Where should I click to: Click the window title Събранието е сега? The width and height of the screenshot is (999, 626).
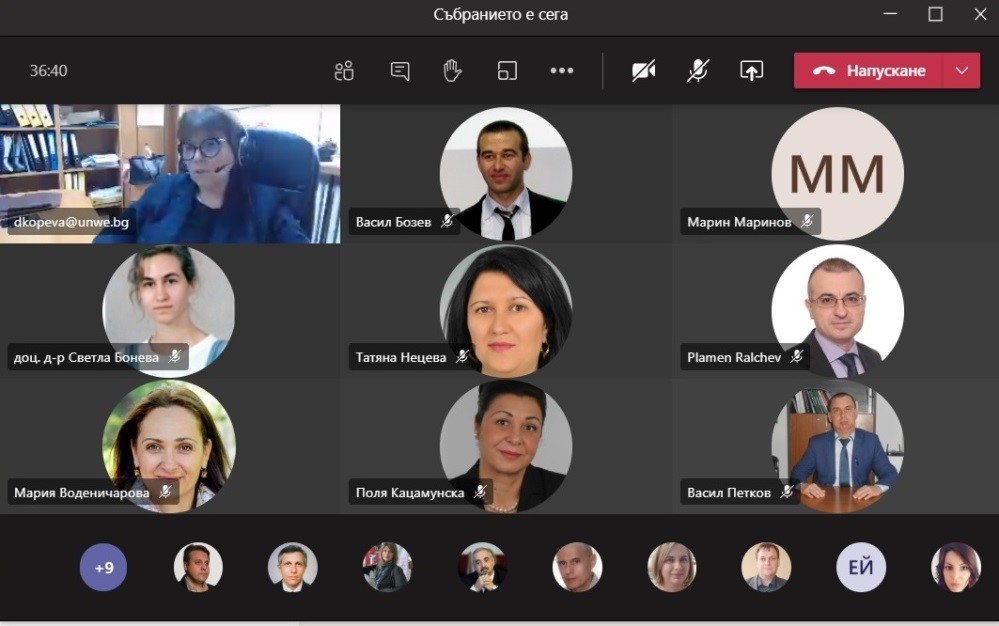pyautogui.click(x=500, y=15)
